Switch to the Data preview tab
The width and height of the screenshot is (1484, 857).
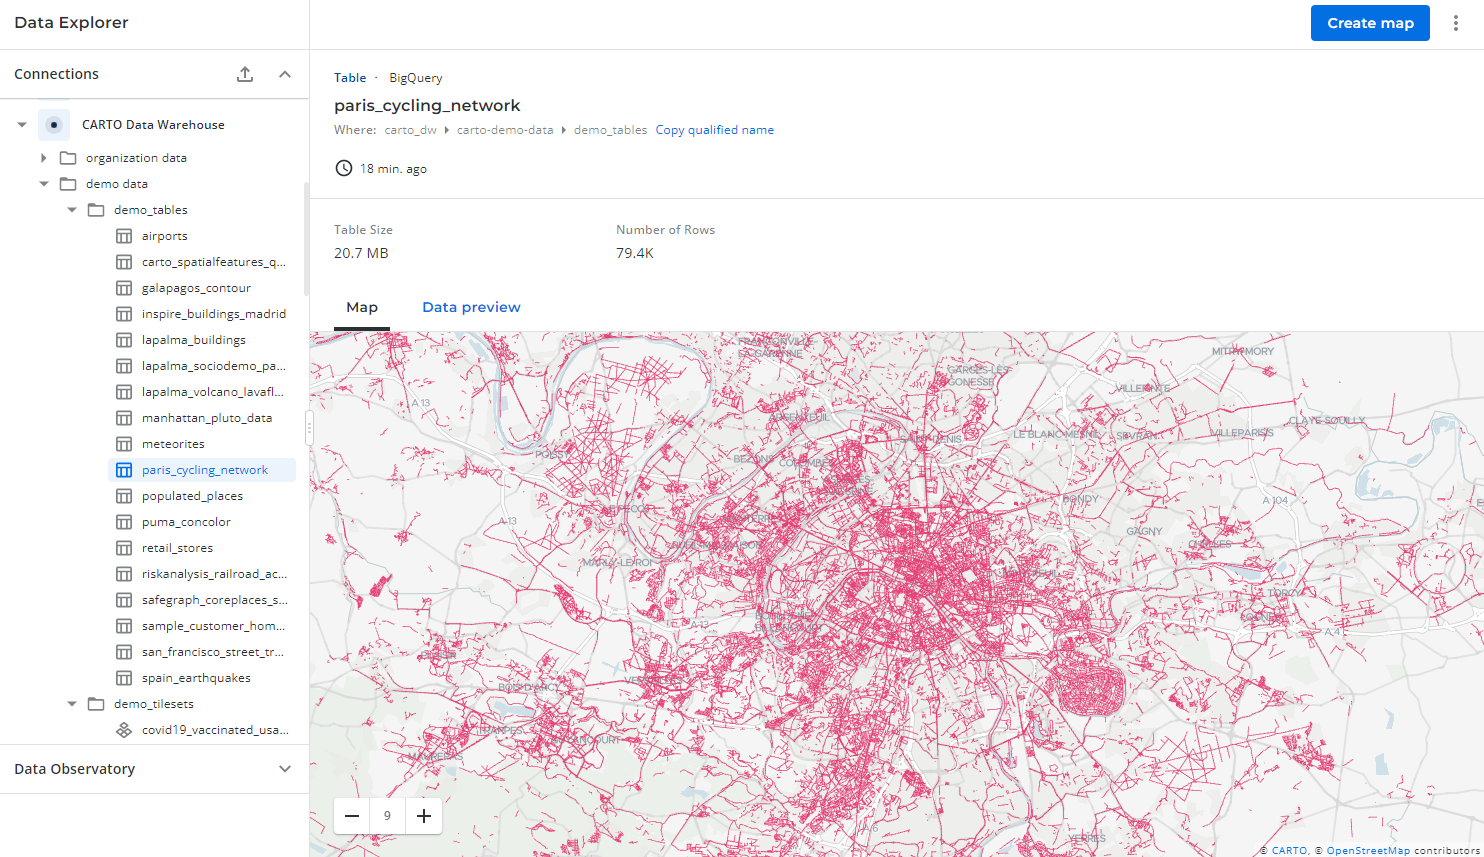(x=471, y=307)
